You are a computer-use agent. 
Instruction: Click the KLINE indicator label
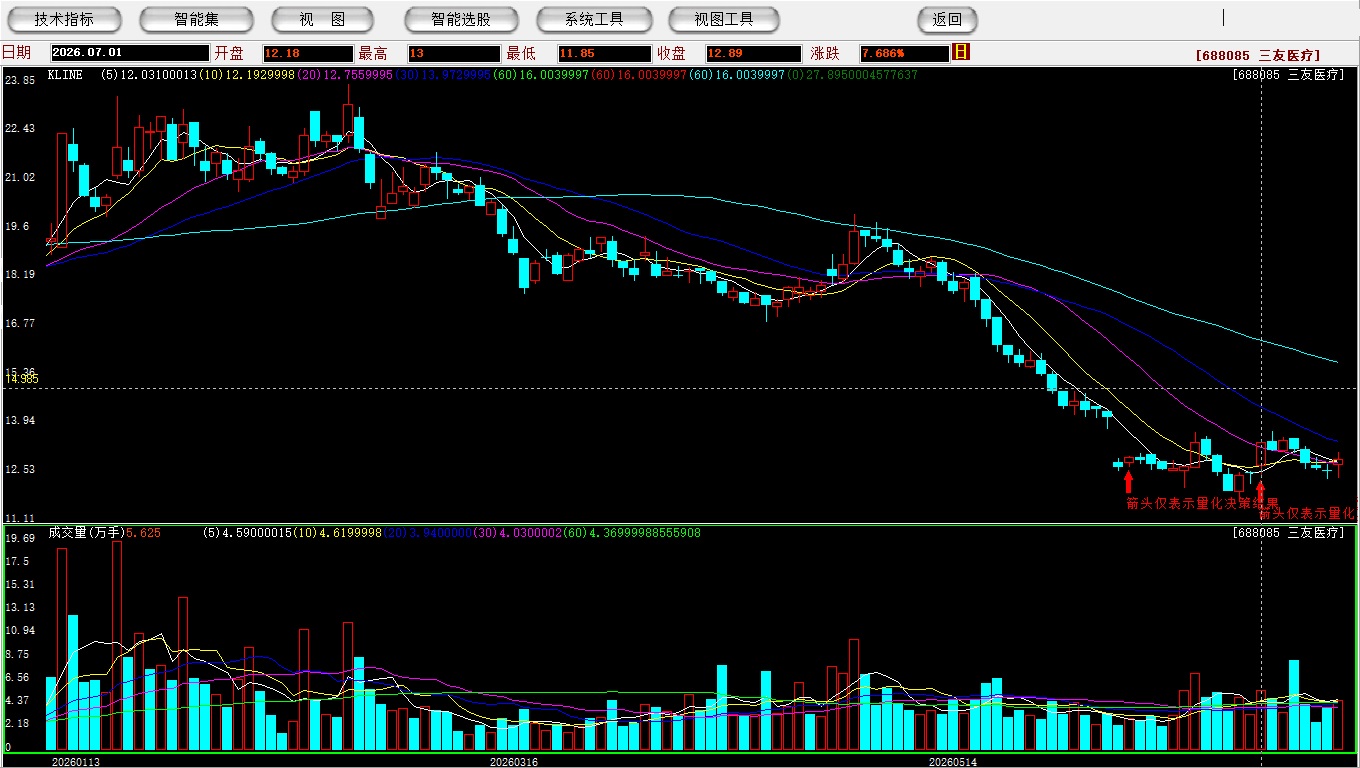[65, 75]
